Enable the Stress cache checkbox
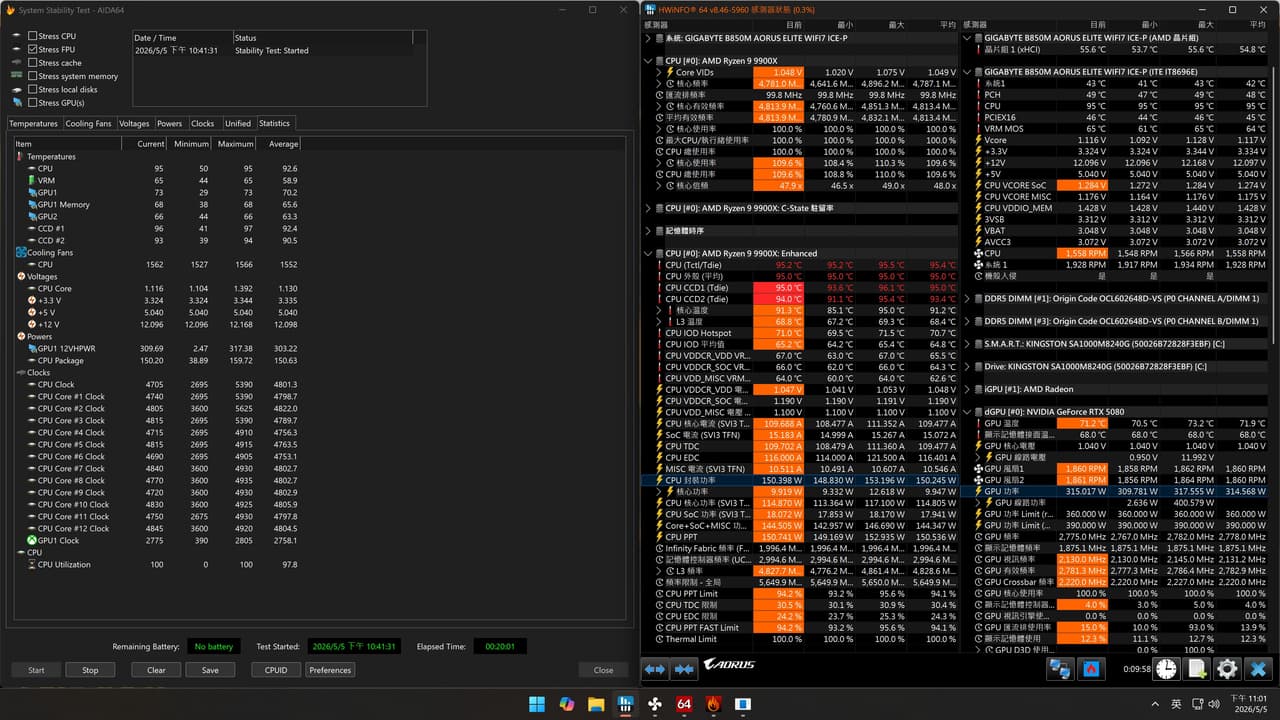Image resolution: width=1280 pixels, height=720 pixels. [x=32, y=62]
